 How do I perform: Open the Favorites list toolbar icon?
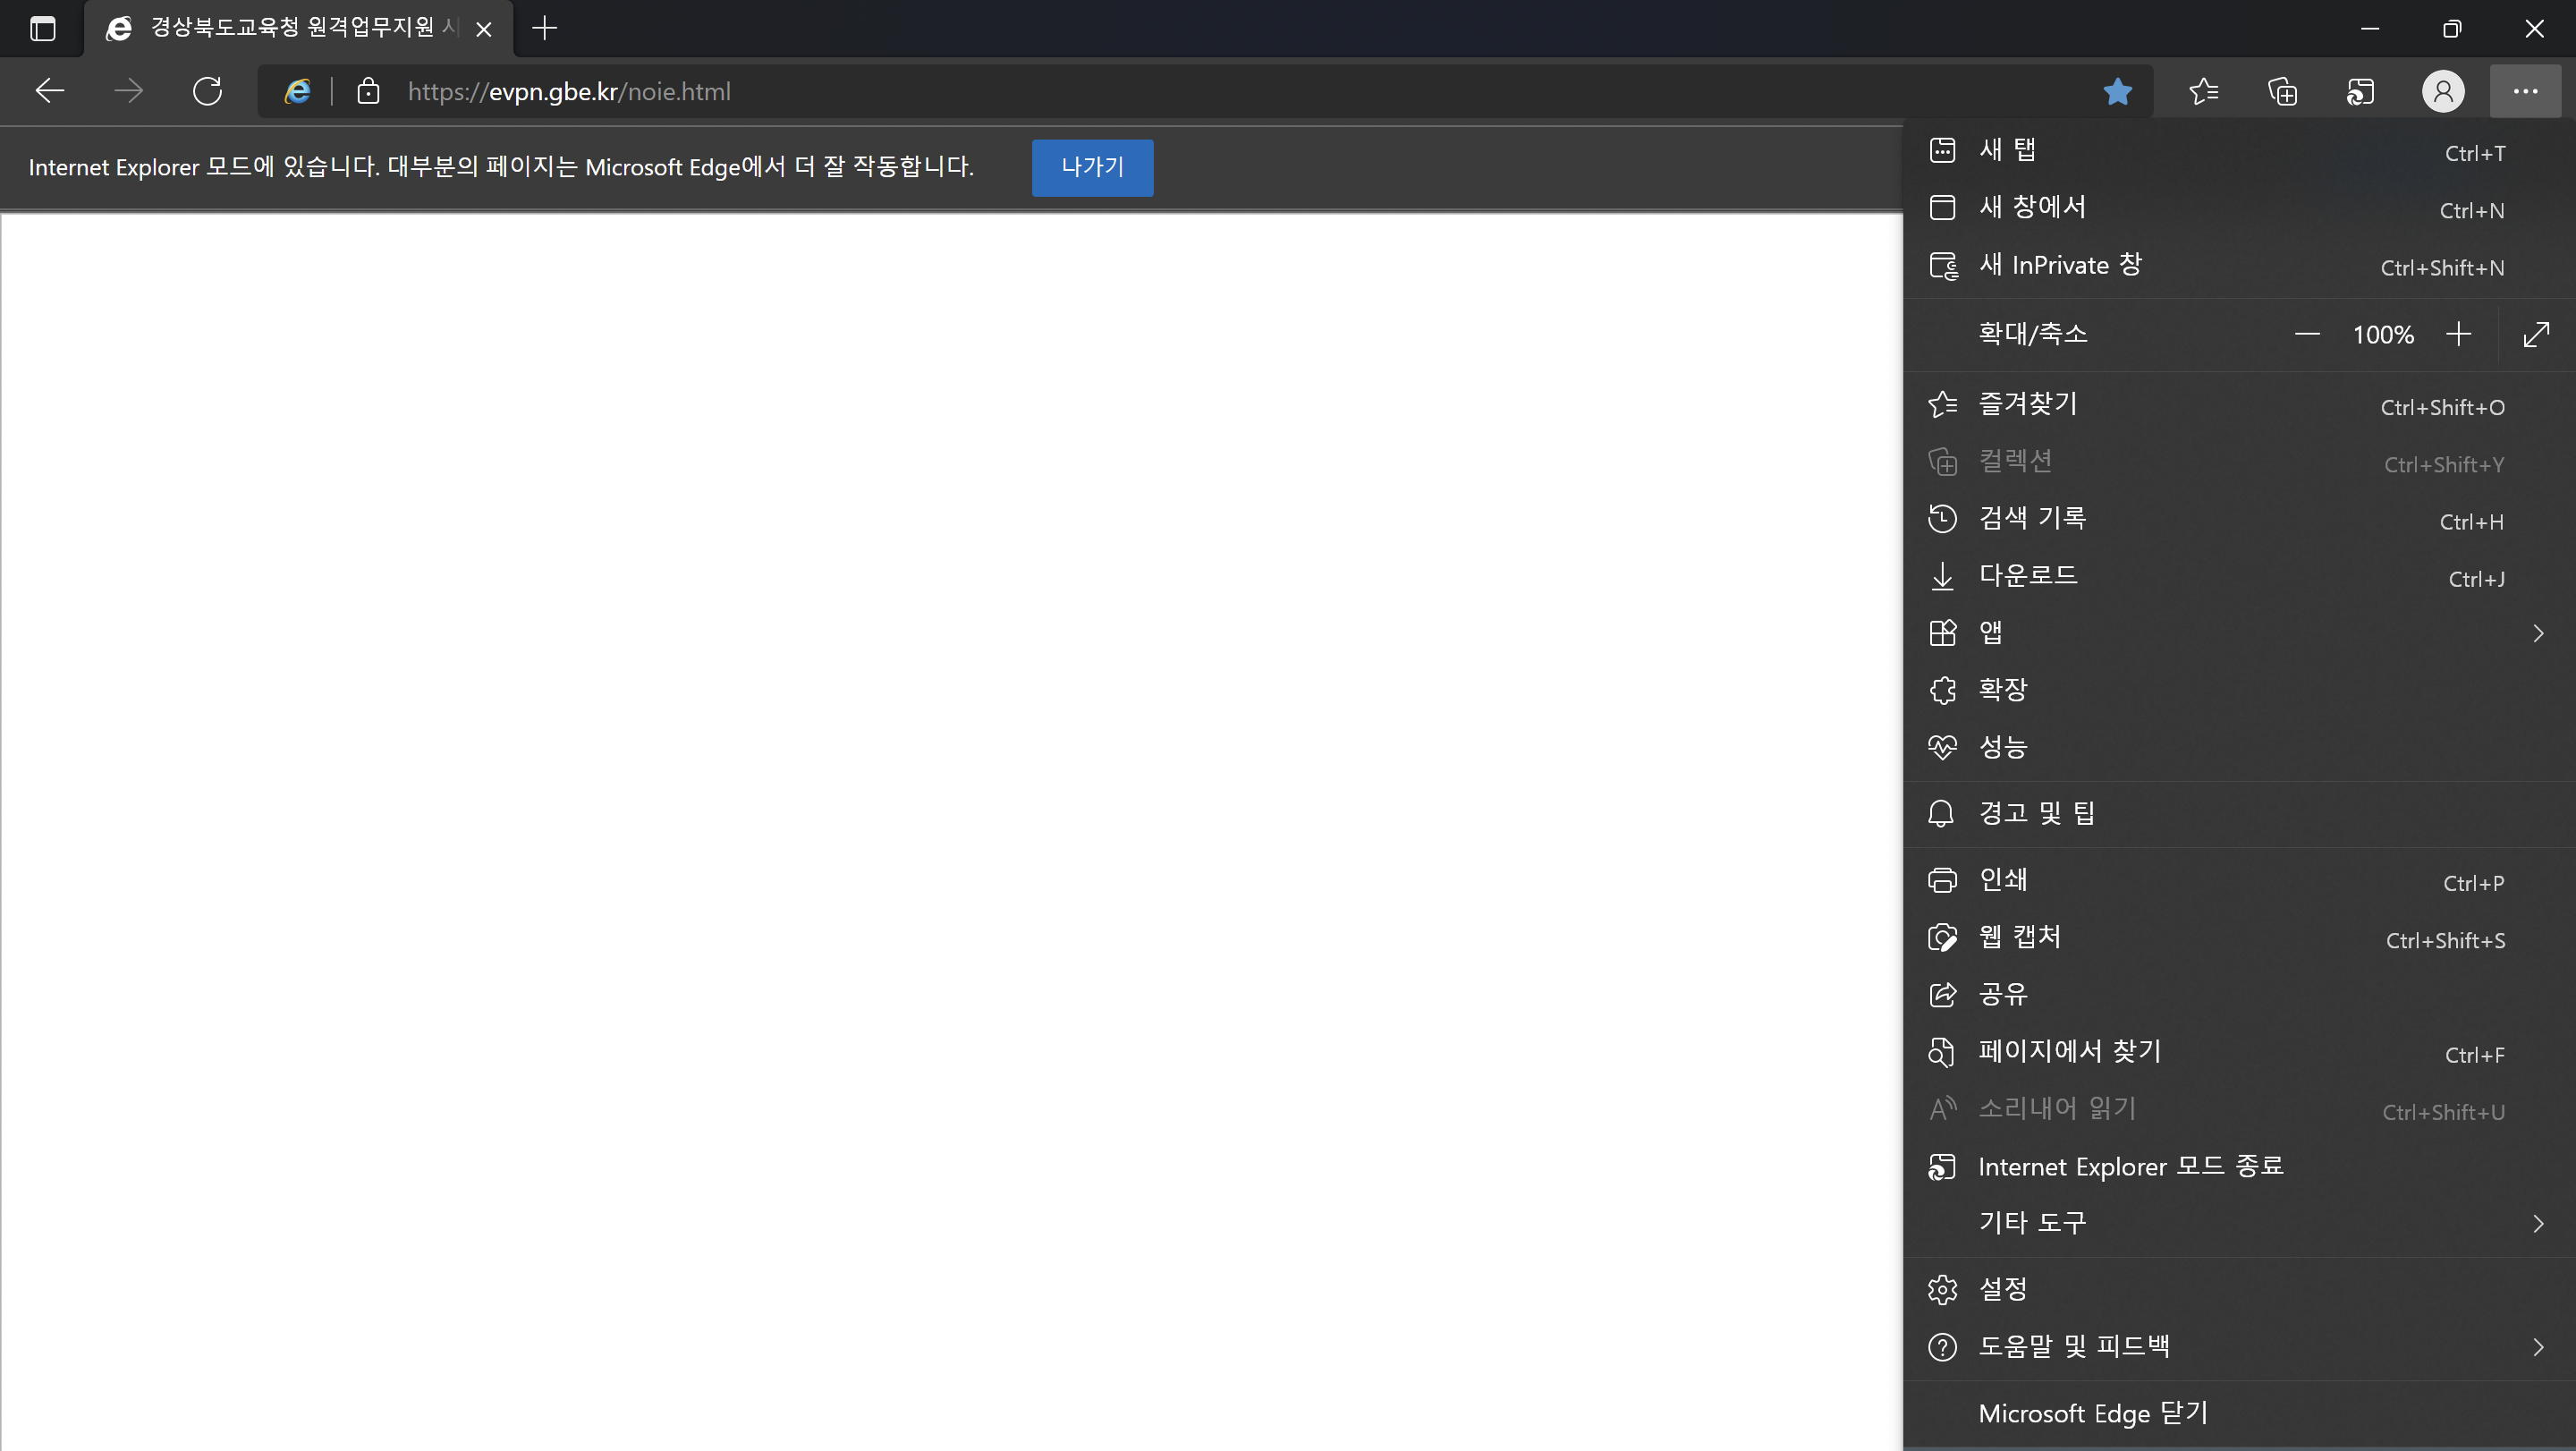point(2203,92)
